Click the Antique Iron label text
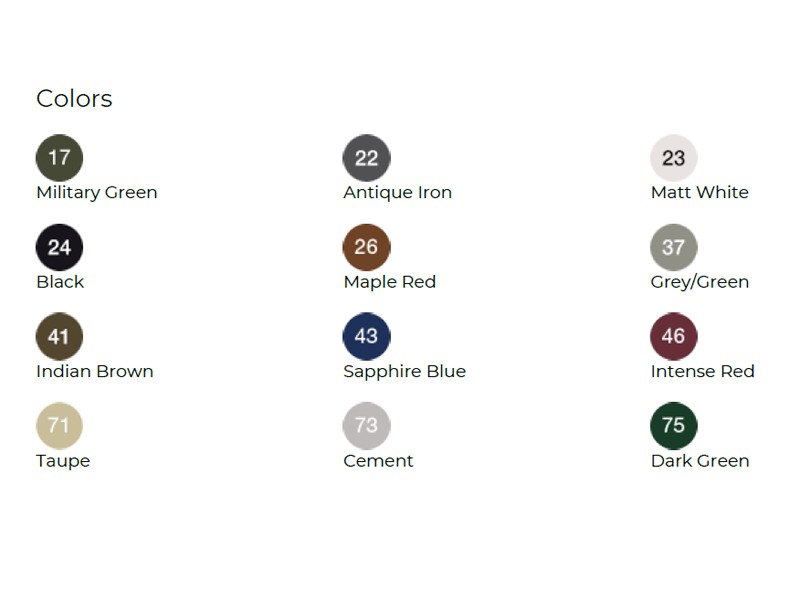The height and width of the screenshot is (600, 800). tap(397, 192)
